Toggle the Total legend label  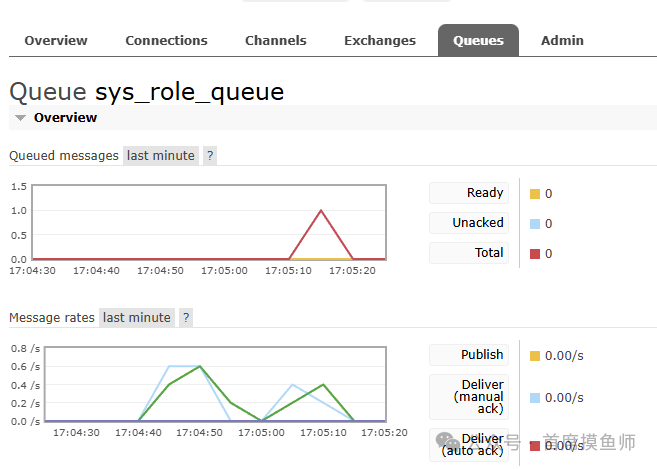point(469,253)
